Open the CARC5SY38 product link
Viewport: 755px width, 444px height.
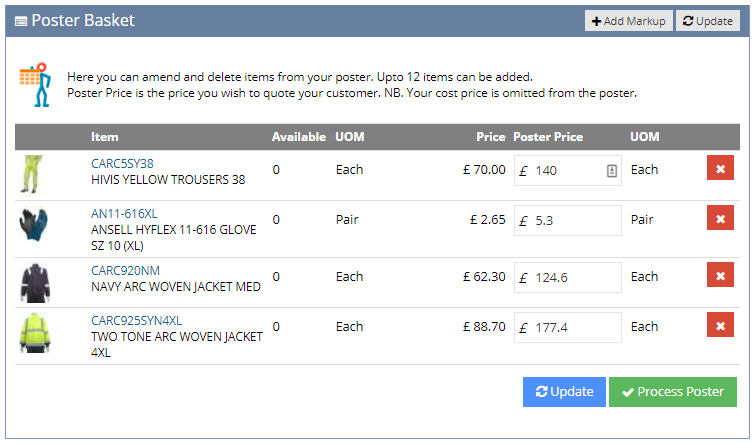(x=122, y=163)
